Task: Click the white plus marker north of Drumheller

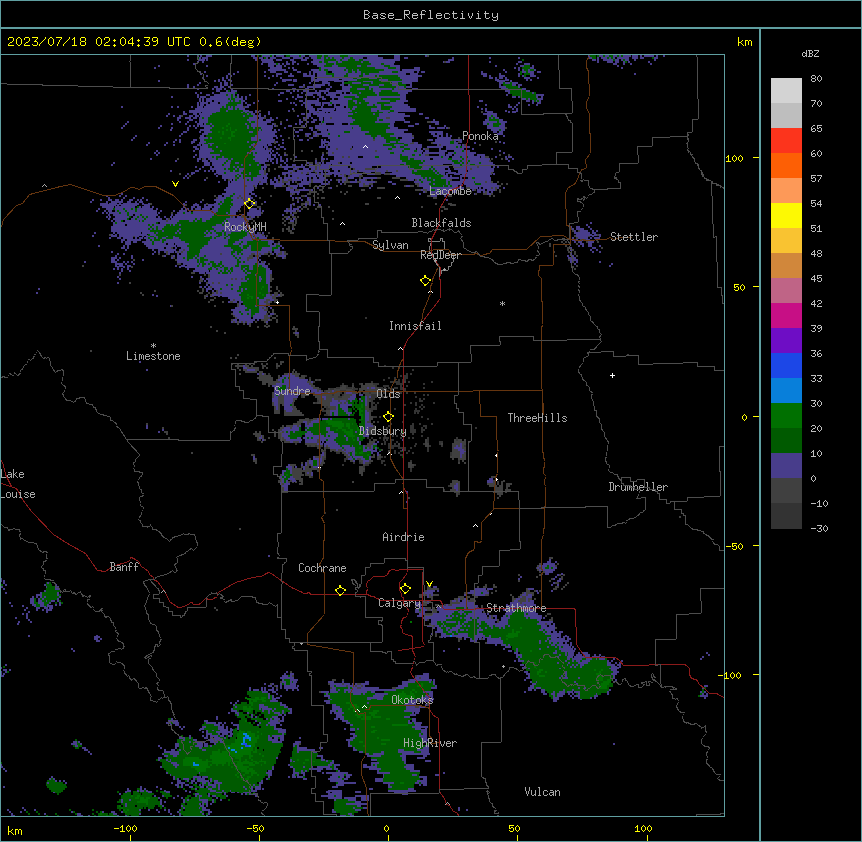Action: pos(612,375)
